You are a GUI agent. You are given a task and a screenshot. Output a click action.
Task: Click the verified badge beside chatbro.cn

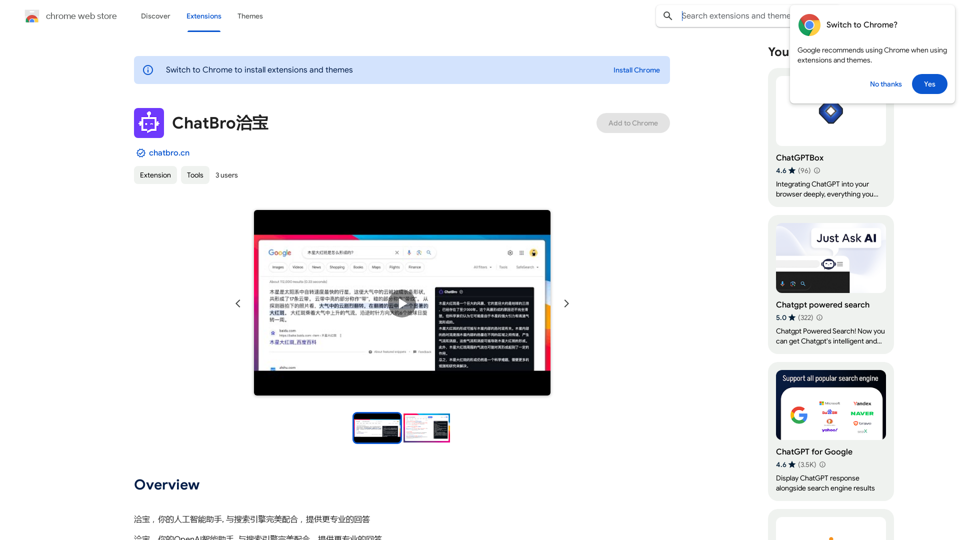click(x=141, y=153)
